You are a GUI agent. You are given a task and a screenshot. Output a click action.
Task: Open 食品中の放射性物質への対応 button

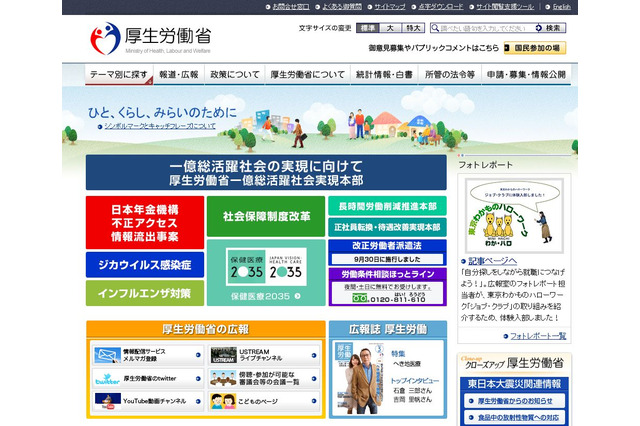tap(514, 417)
